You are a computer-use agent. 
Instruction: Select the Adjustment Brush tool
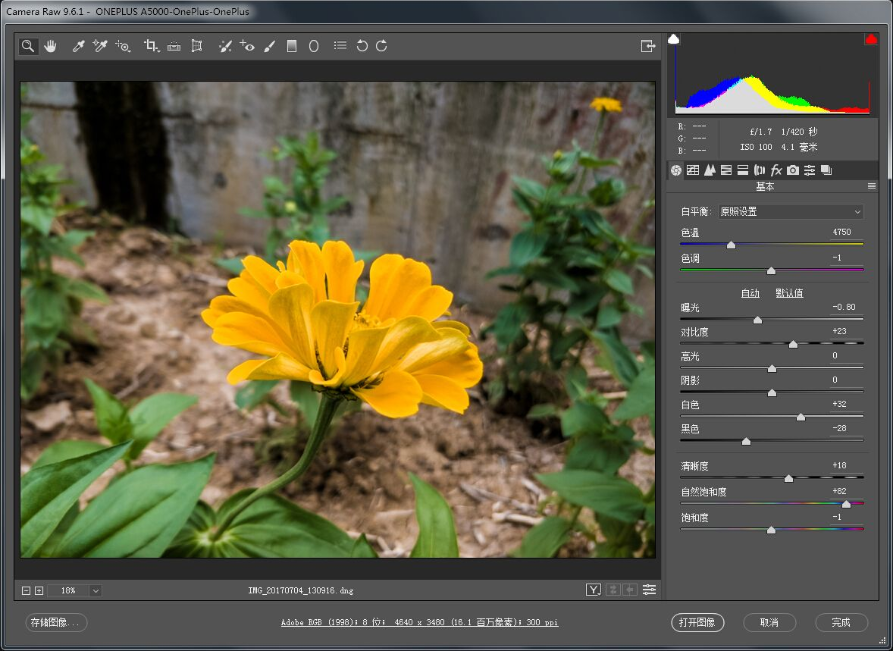tap(269, 46)
